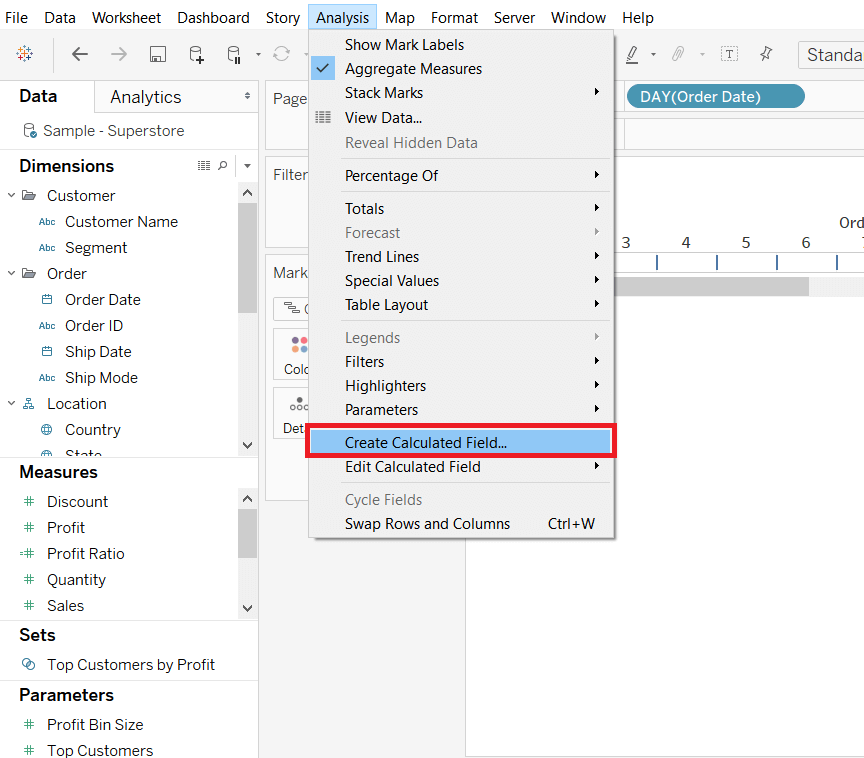The image size is (864, 758).
Task: Open the Worksheet menu
Action: click(x=126, y=18)
